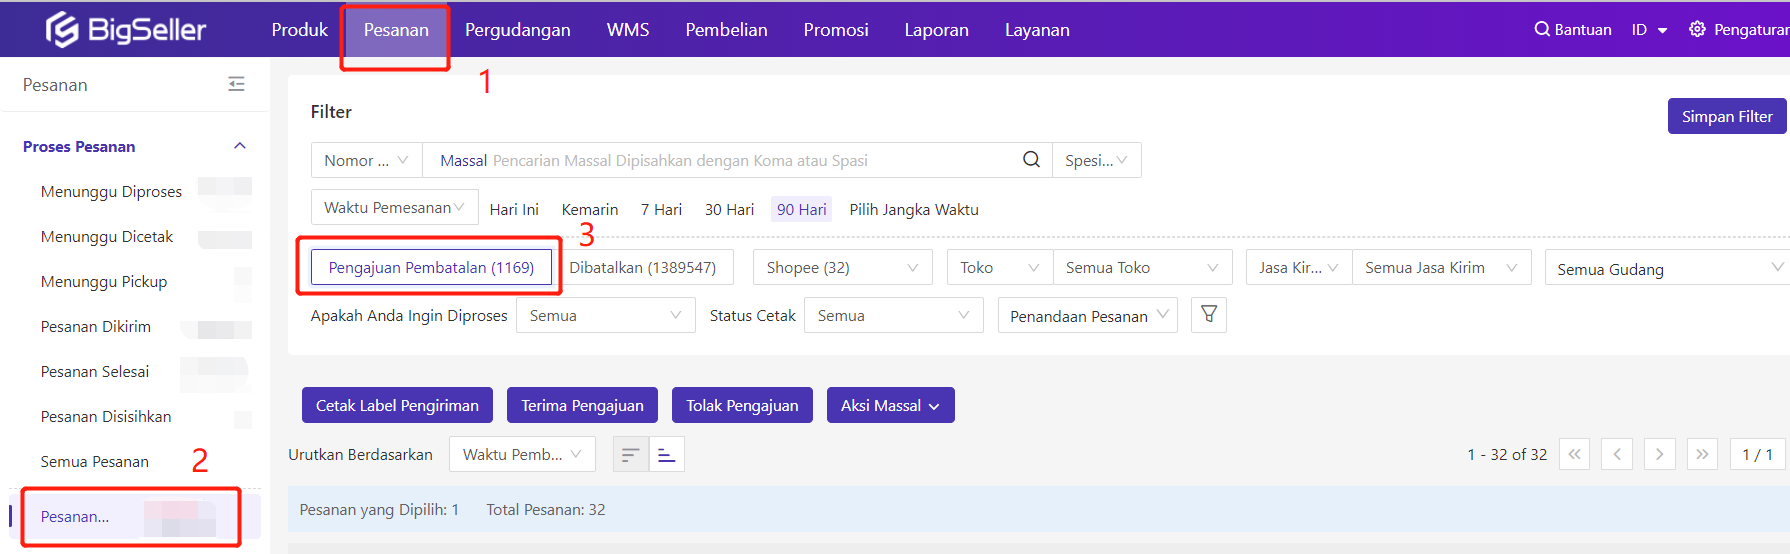The width and height of the screenshot is (1790, 554).
Task: Open the Pesanan... sidebar item
Action: 135,516
